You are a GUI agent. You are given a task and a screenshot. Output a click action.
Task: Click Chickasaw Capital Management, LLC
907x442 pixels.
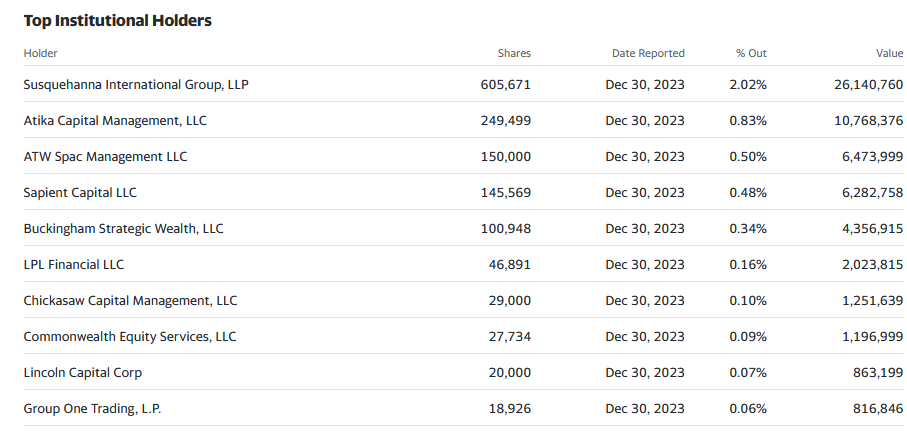[x=130, y=301]
